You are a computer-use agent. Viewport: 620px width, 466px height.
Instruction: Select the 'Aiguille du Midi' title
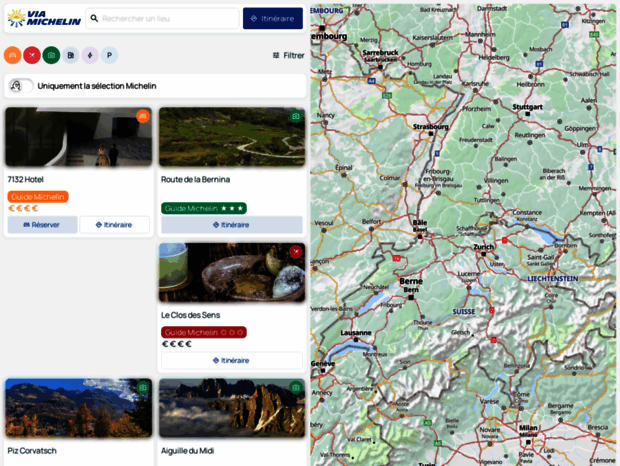(187, 451)
